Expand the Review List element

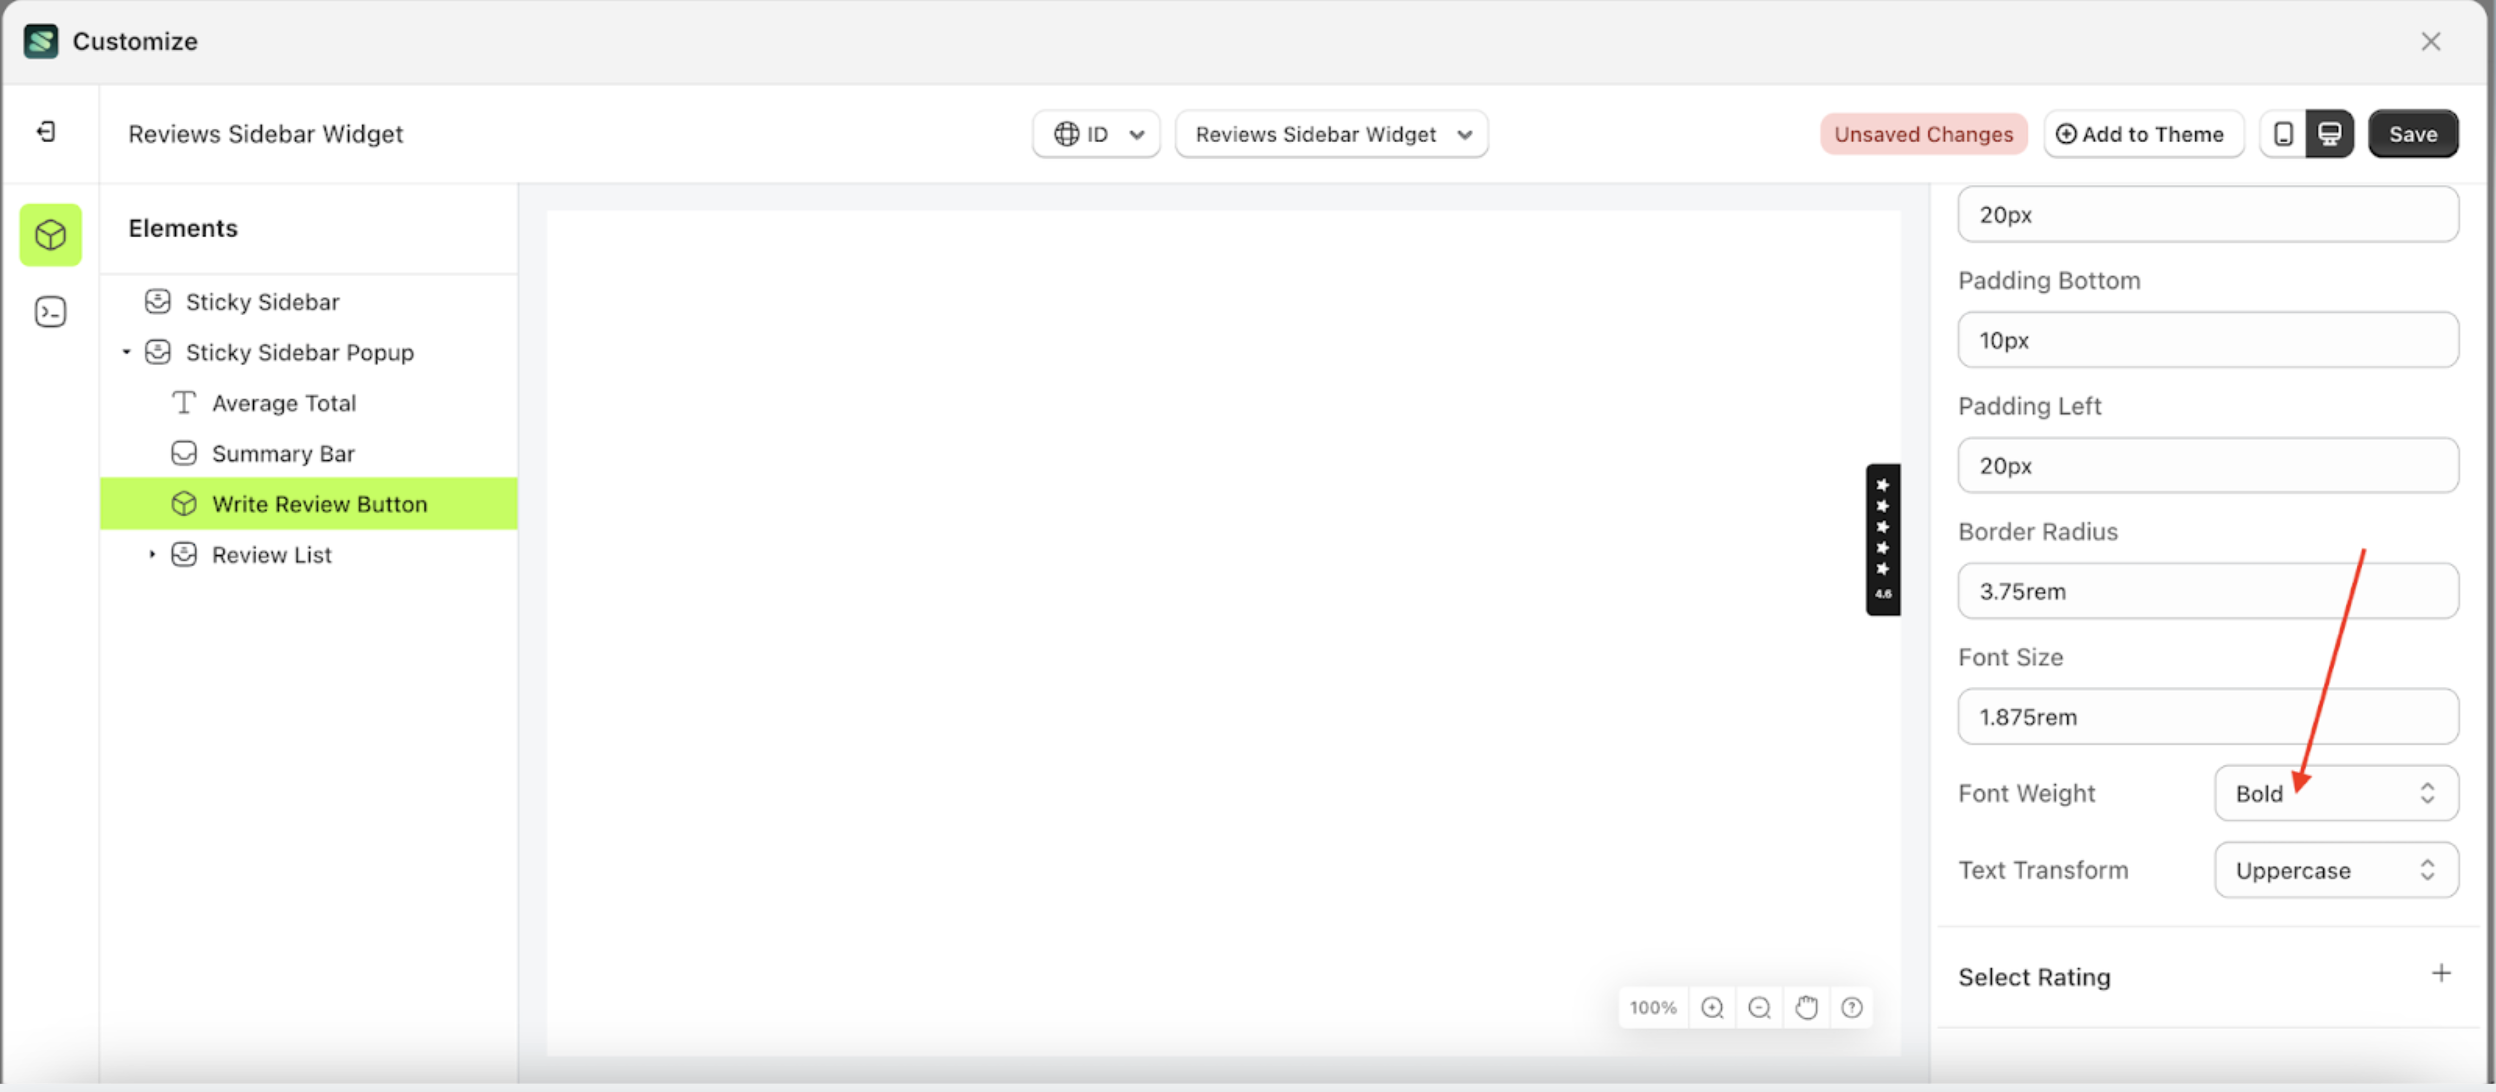point(152,554)
